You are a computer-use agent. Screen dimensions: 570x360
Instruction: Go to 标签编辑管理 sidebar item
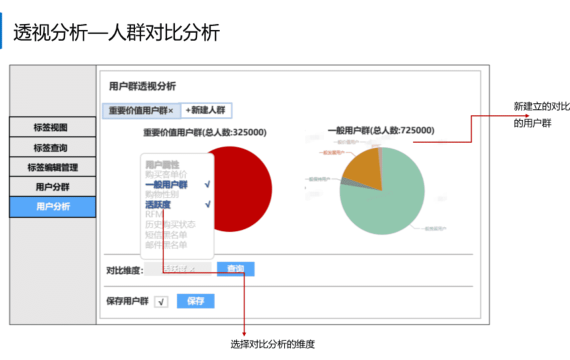(x=52, y=167)
